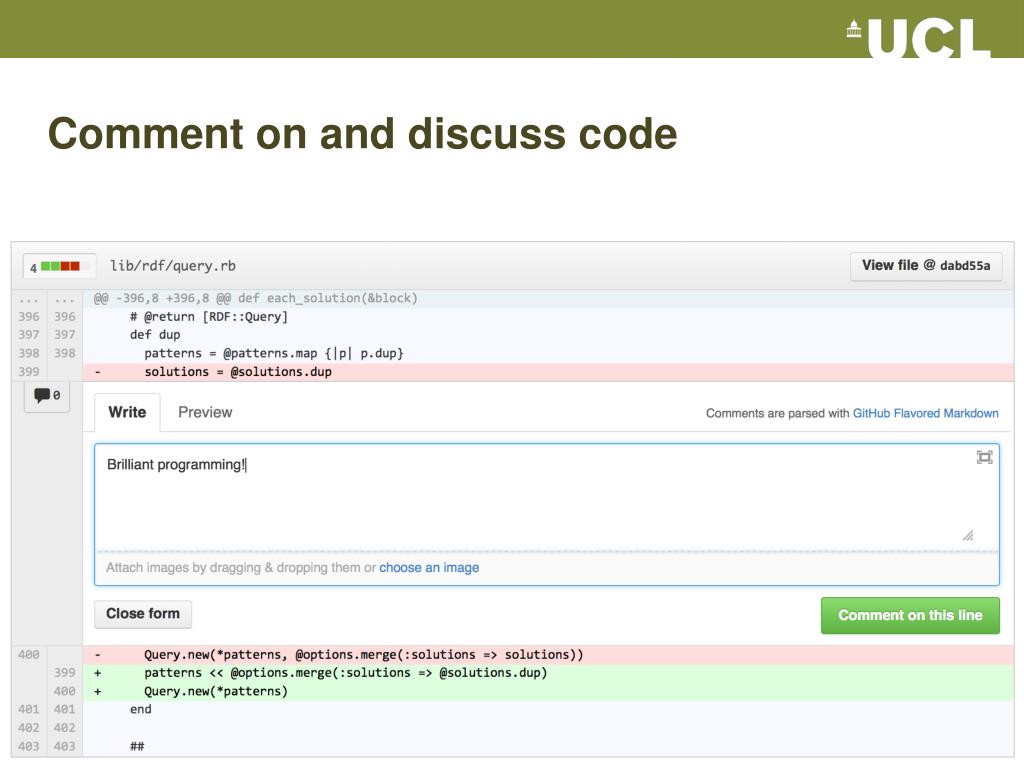The image size is (1024, 768).
Task: Click the hunk header line with each_solution
Action: pyautogui.click(x=256, y=298)
